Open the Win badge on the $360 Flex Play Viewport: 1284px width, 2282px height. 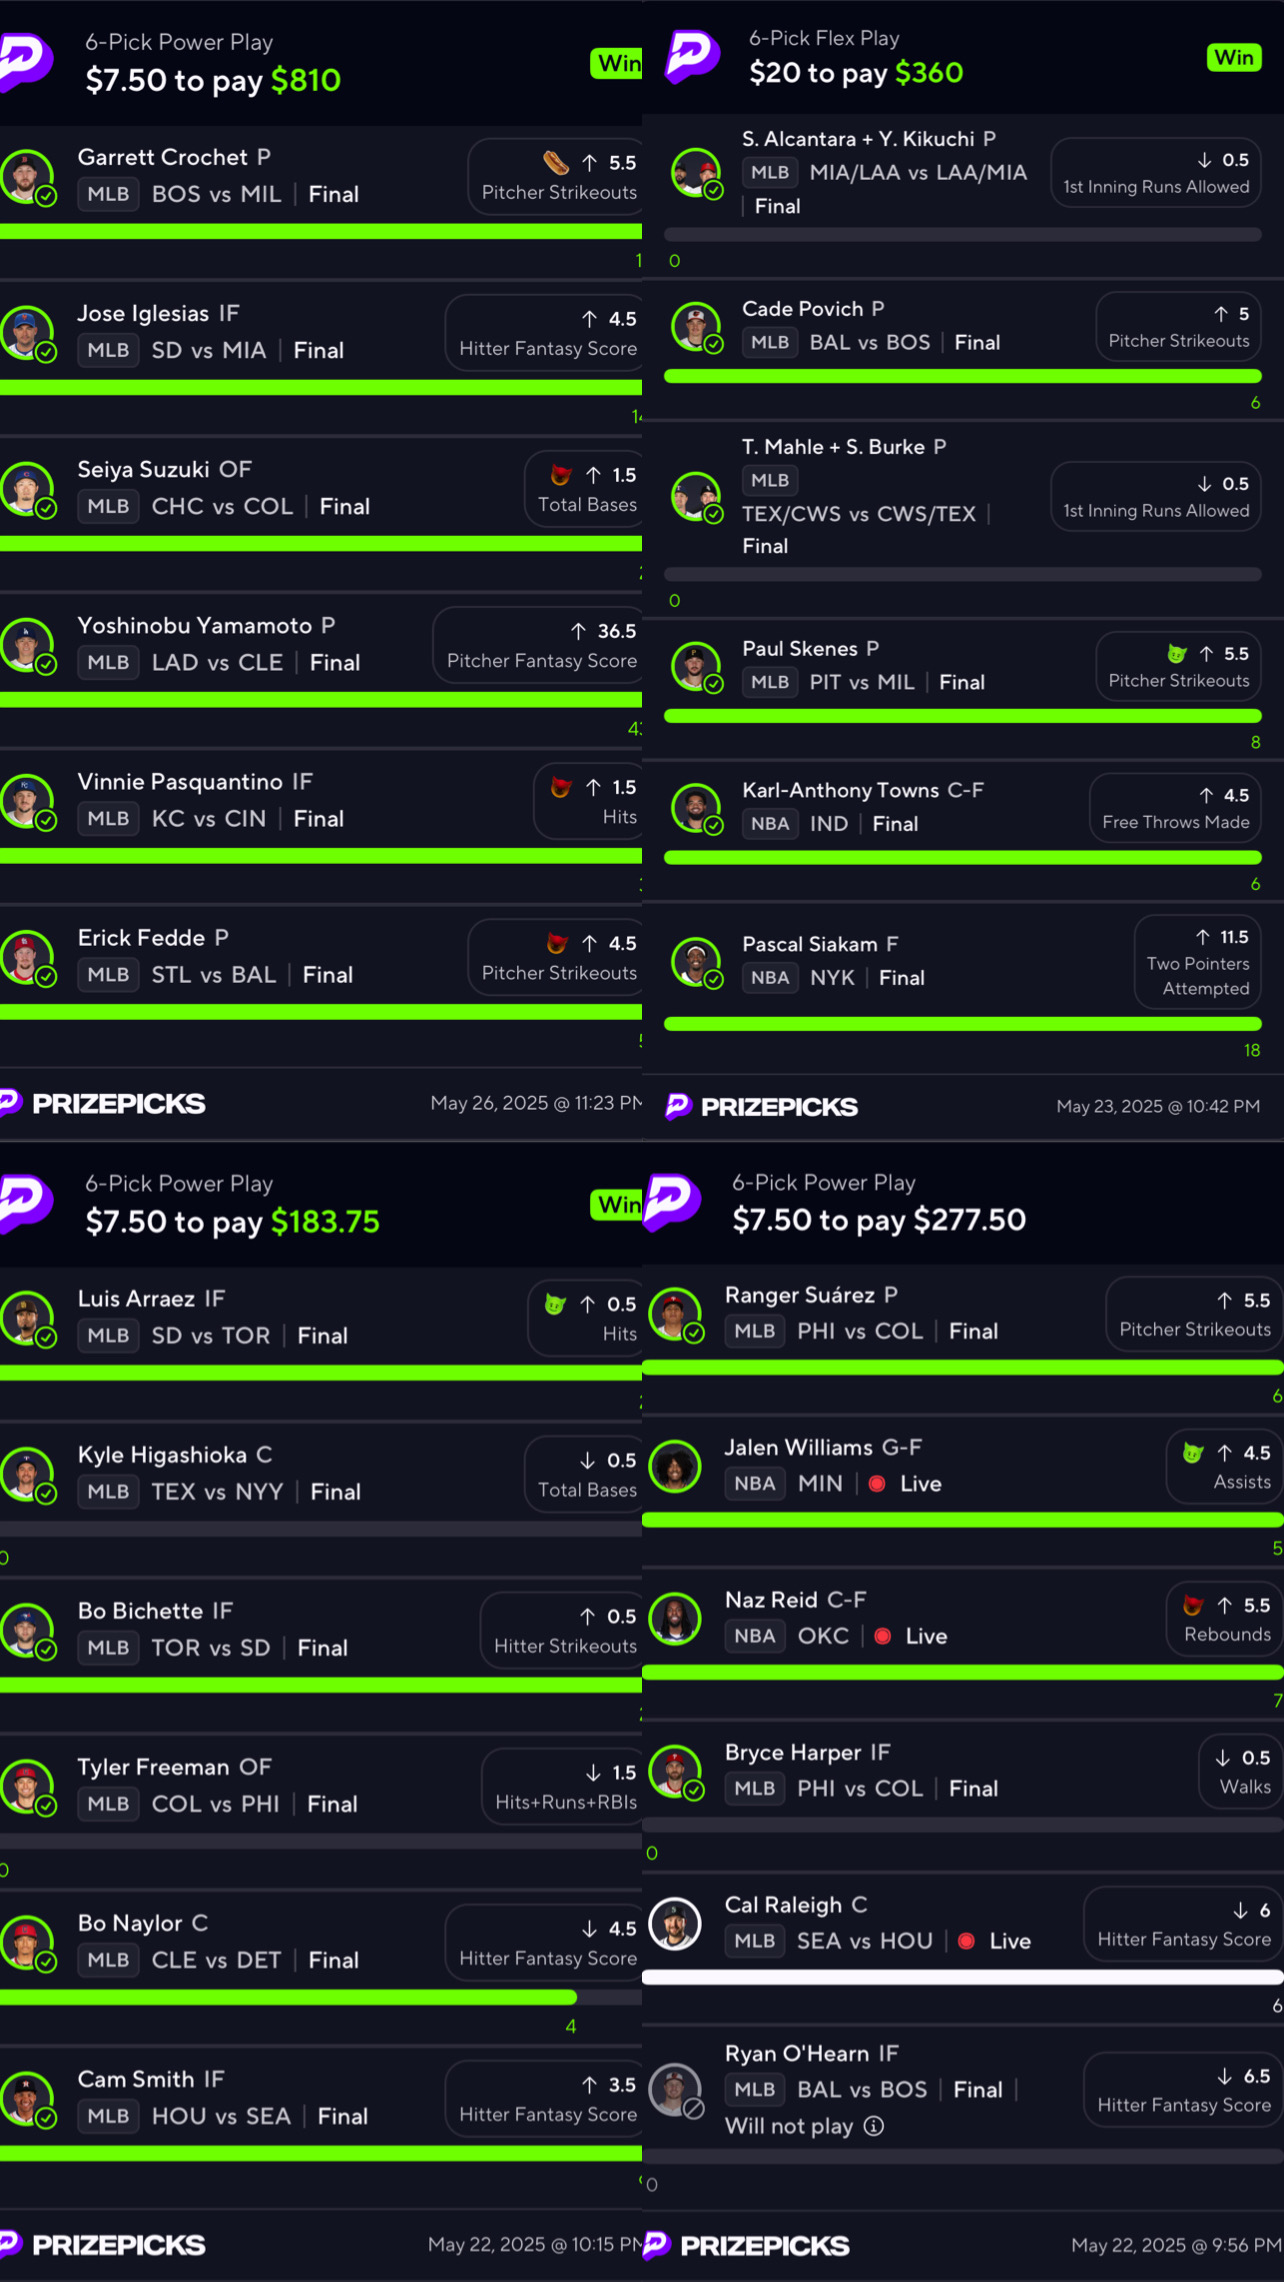click(1233, 58)
